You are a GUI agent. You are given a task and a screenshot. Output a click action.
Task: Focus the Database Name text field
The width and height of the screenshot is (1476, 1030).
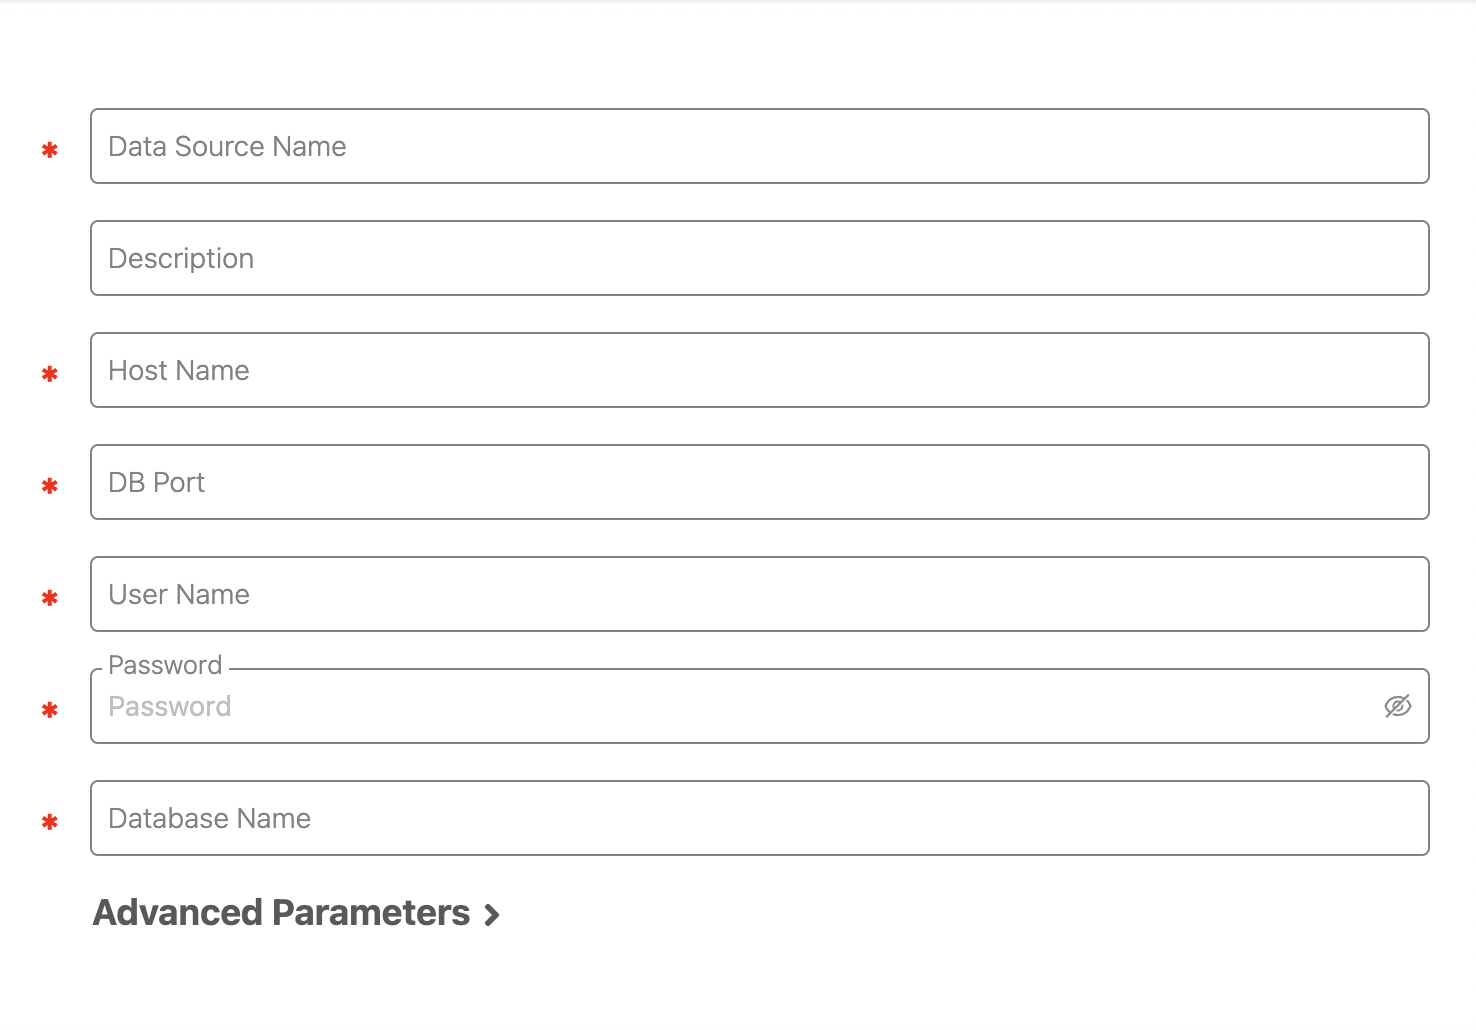point(760,818)
